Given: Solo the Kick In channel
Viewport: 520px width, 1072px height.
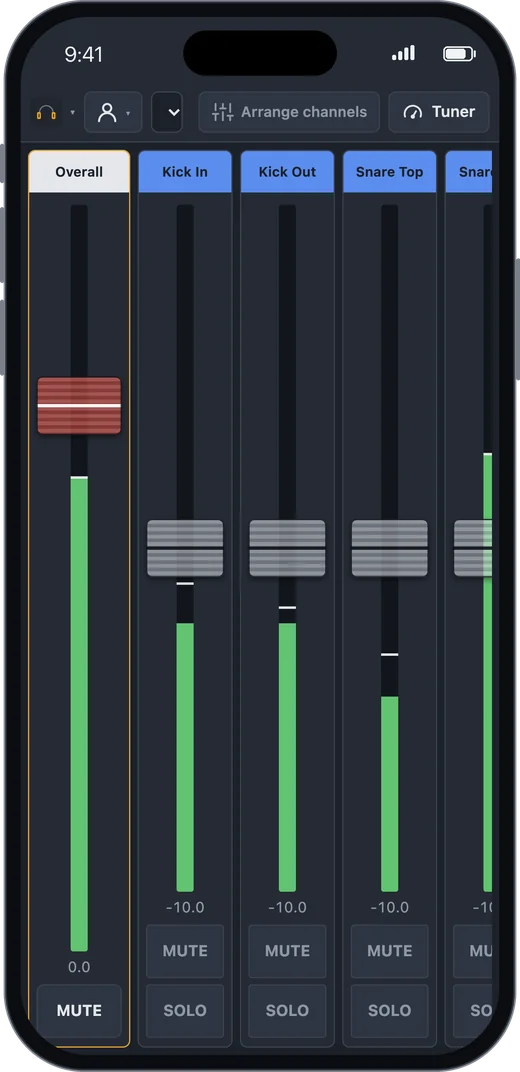Looking at the screenshot, I should tap(185, 1010).
